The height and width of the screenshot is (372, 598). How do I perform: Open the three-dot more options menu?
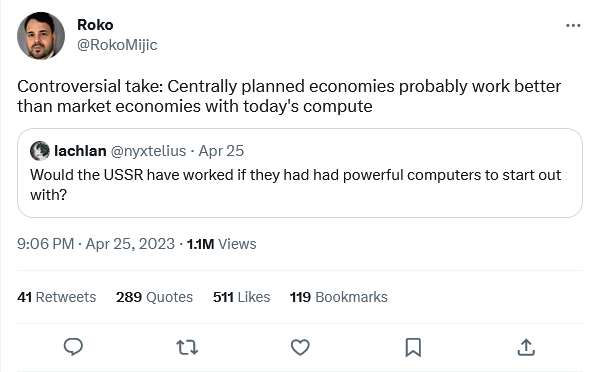coord(573,26)
